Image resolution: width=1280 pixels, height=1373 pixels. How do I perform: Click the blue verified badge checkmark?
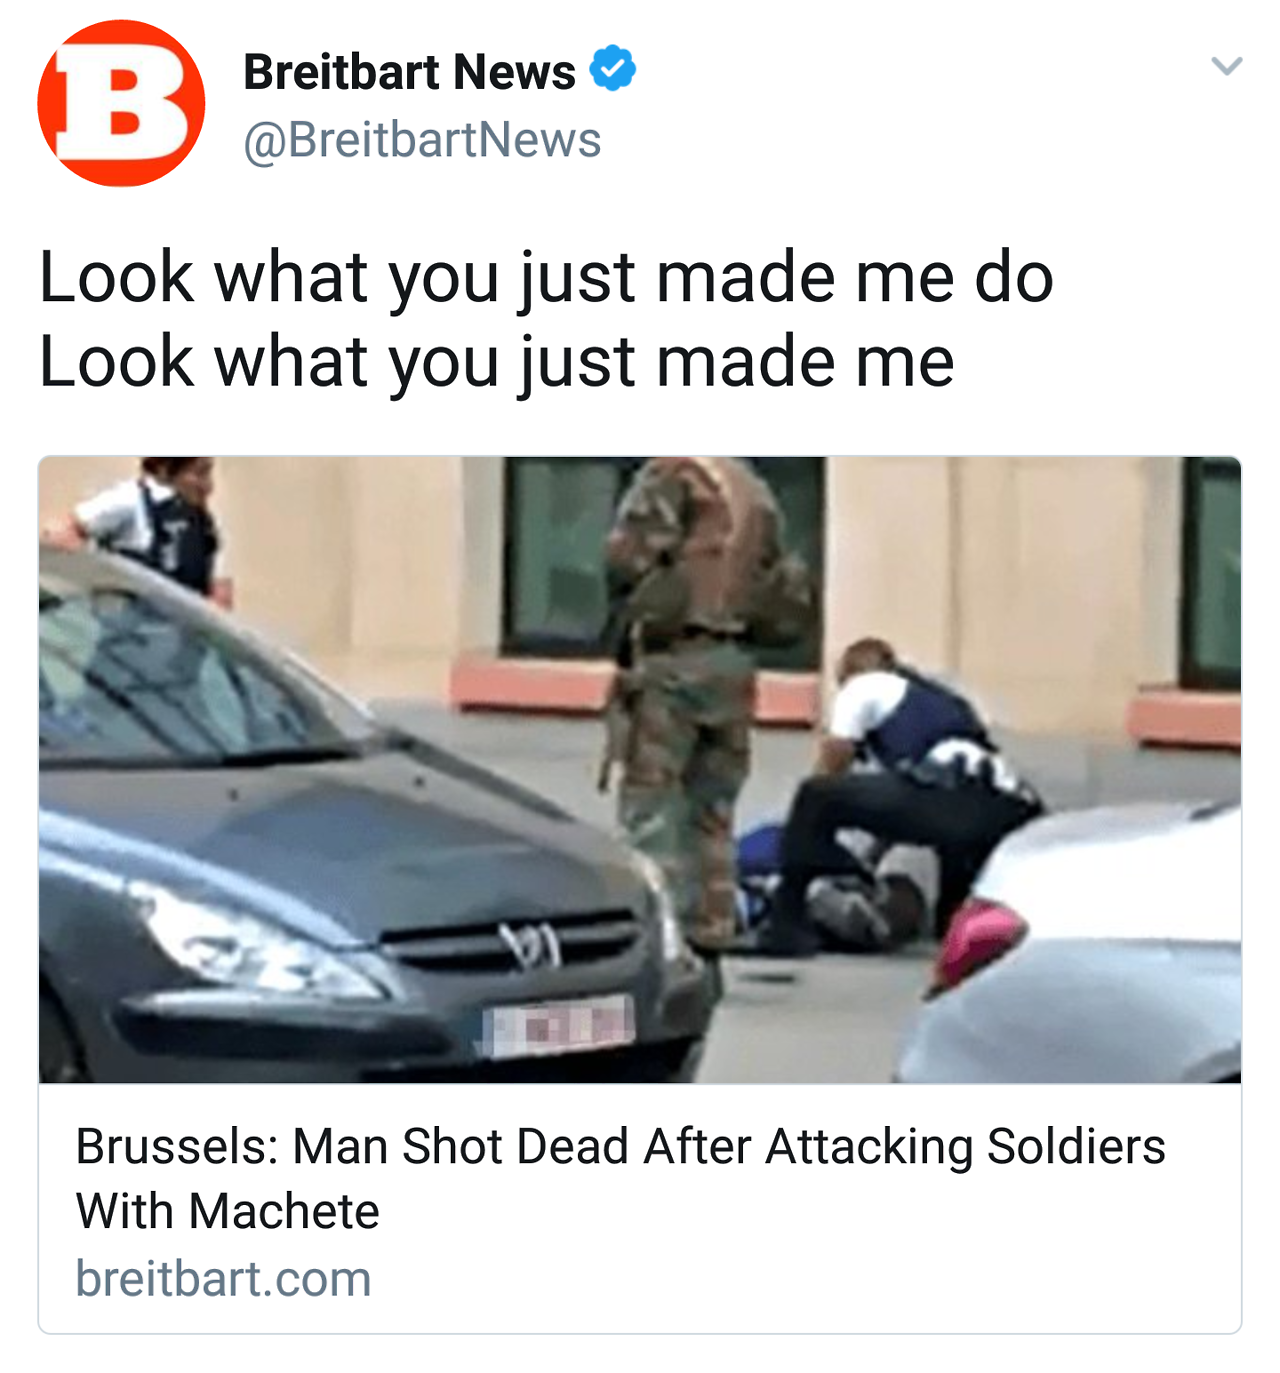coord(612,69)
